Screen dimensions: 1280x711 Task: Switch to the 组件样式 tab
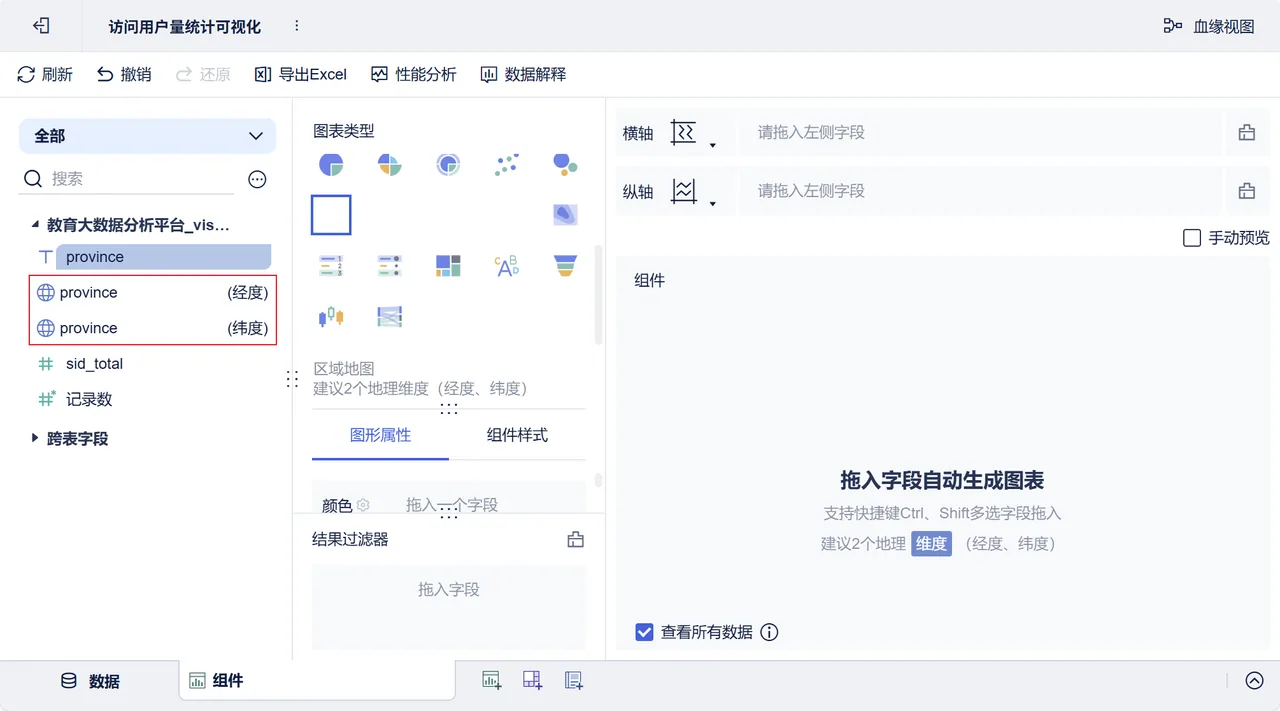click(x=517, y=435)
